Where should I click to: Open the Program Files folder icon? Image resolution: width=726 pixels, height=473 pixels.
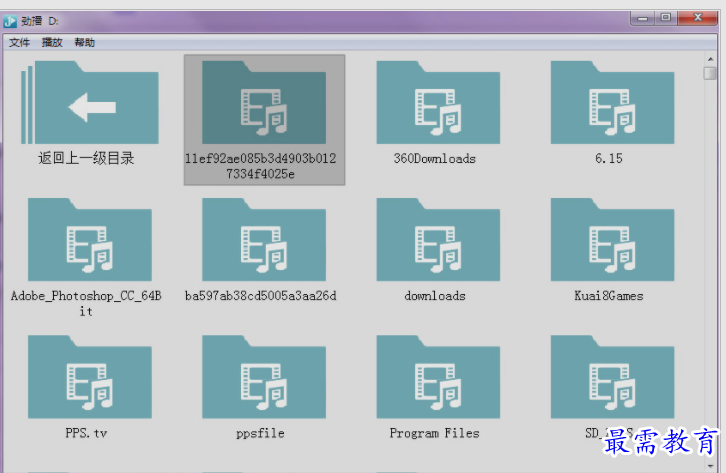[438, 377]
